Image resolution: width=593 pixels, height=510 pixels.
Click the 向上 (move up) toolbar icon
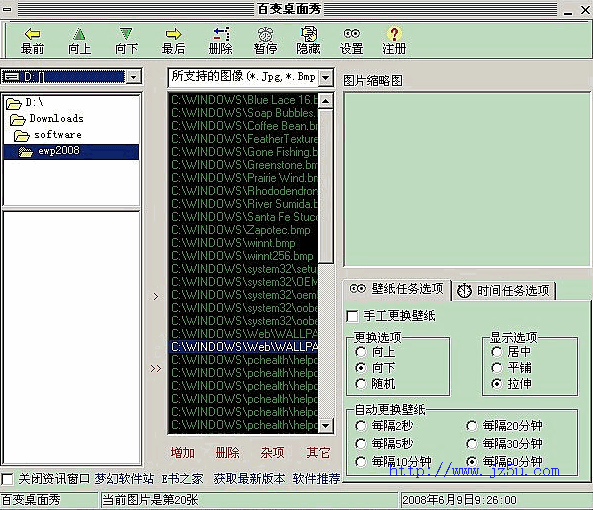pos(79,34)
